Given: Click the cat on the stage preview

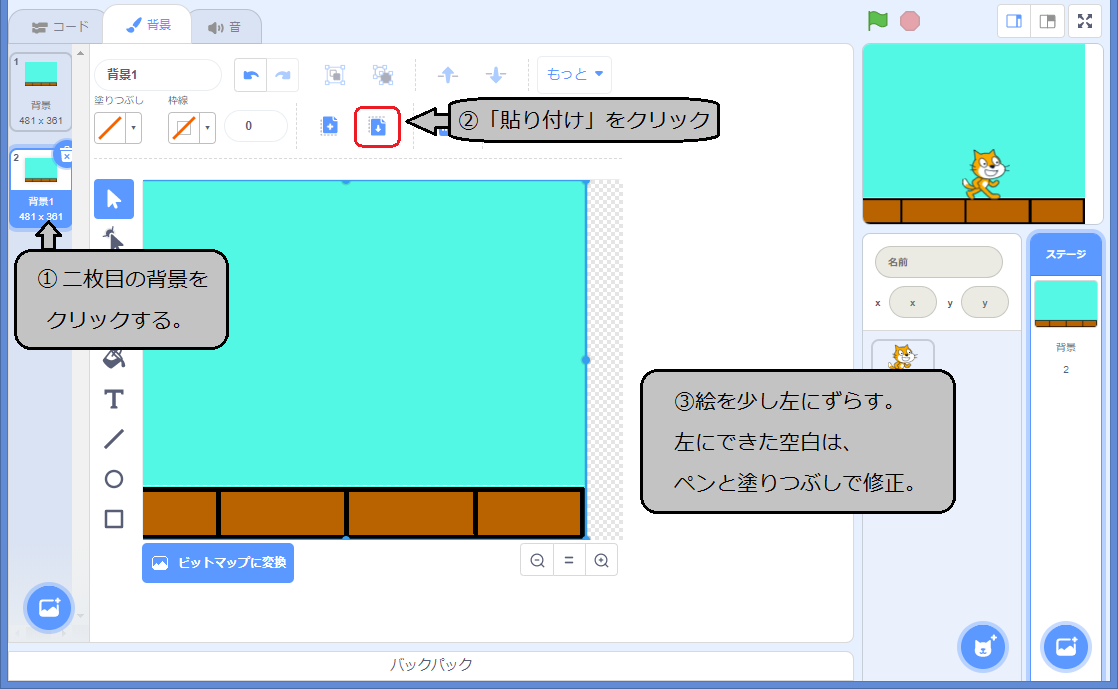Looking at the screenshot, I should 985,174.
